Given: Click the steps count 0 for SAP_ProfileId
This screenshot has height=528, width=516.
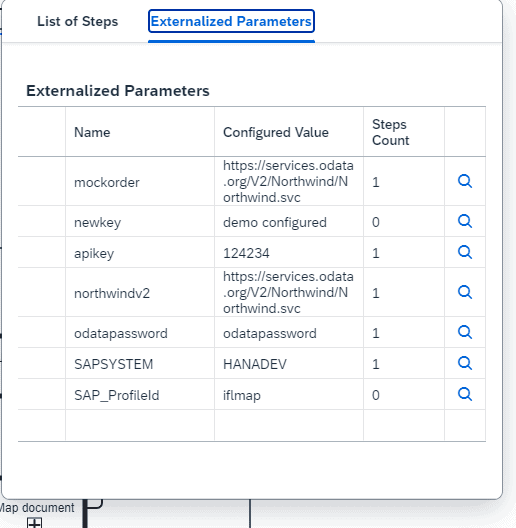Looking at the screenshot, I should point(376,395).
